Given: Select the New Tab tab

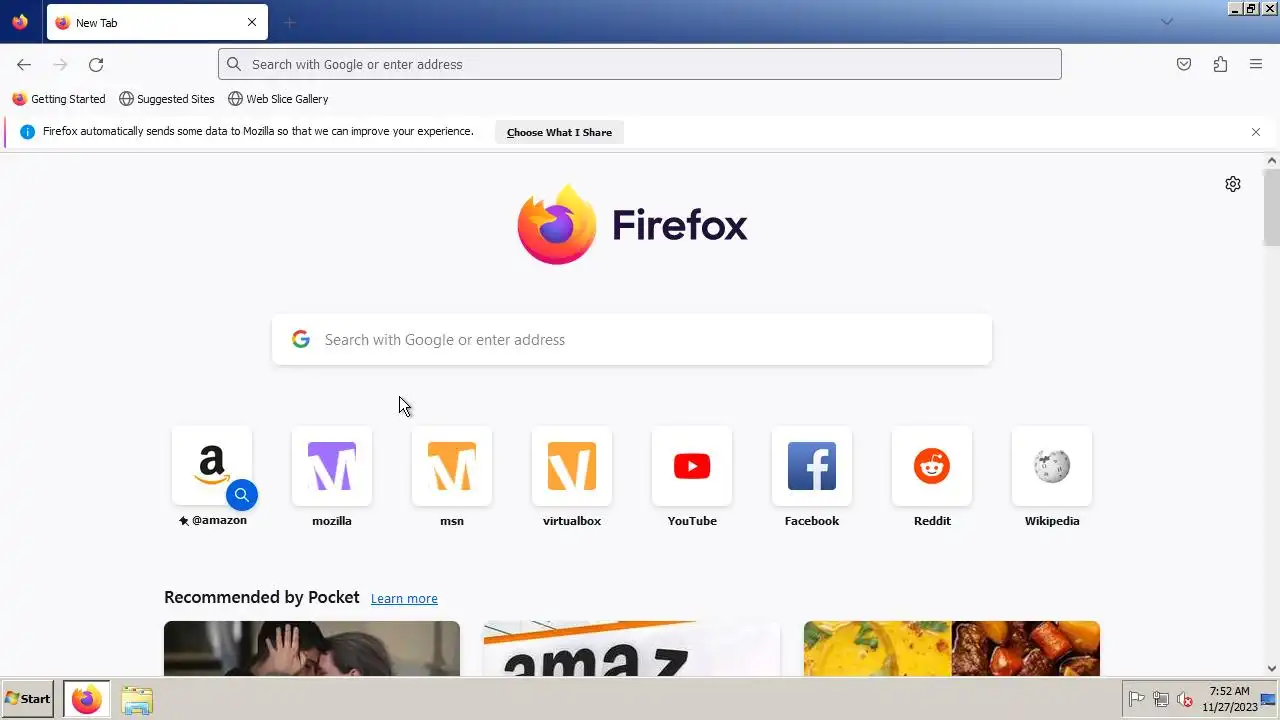Looking at the screenshot, I should [157, 22].
